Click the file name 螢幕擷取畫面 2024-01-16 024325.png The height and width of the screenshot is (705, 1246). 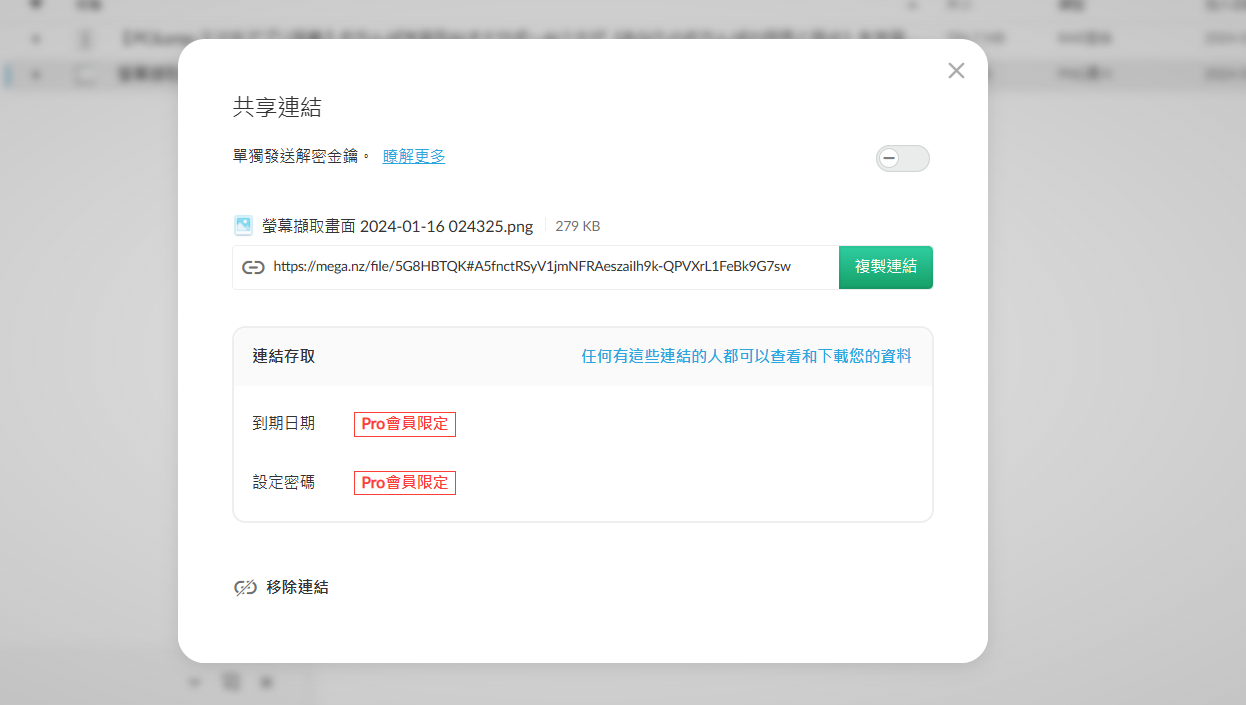[x=397, y=226]
